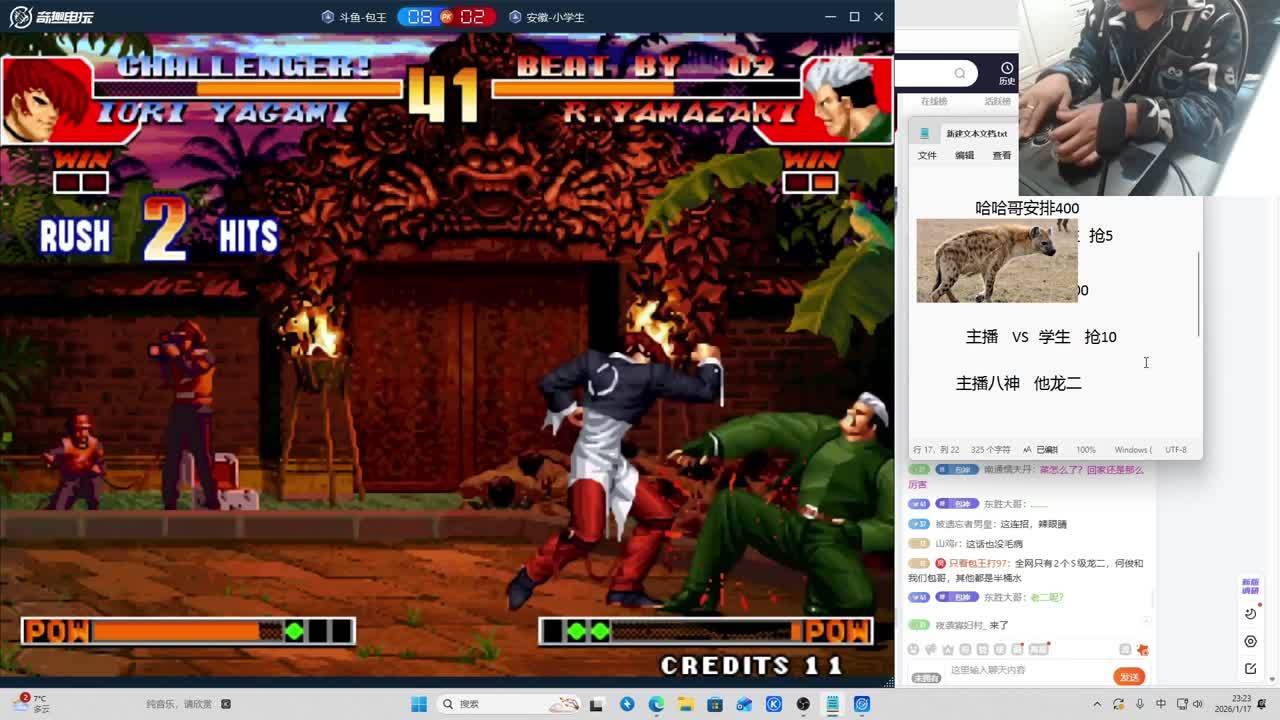This screenshot has width=1280, height=720.
Task: Open the hexagon settings icon in the side panel
Action: [1250, 641]
